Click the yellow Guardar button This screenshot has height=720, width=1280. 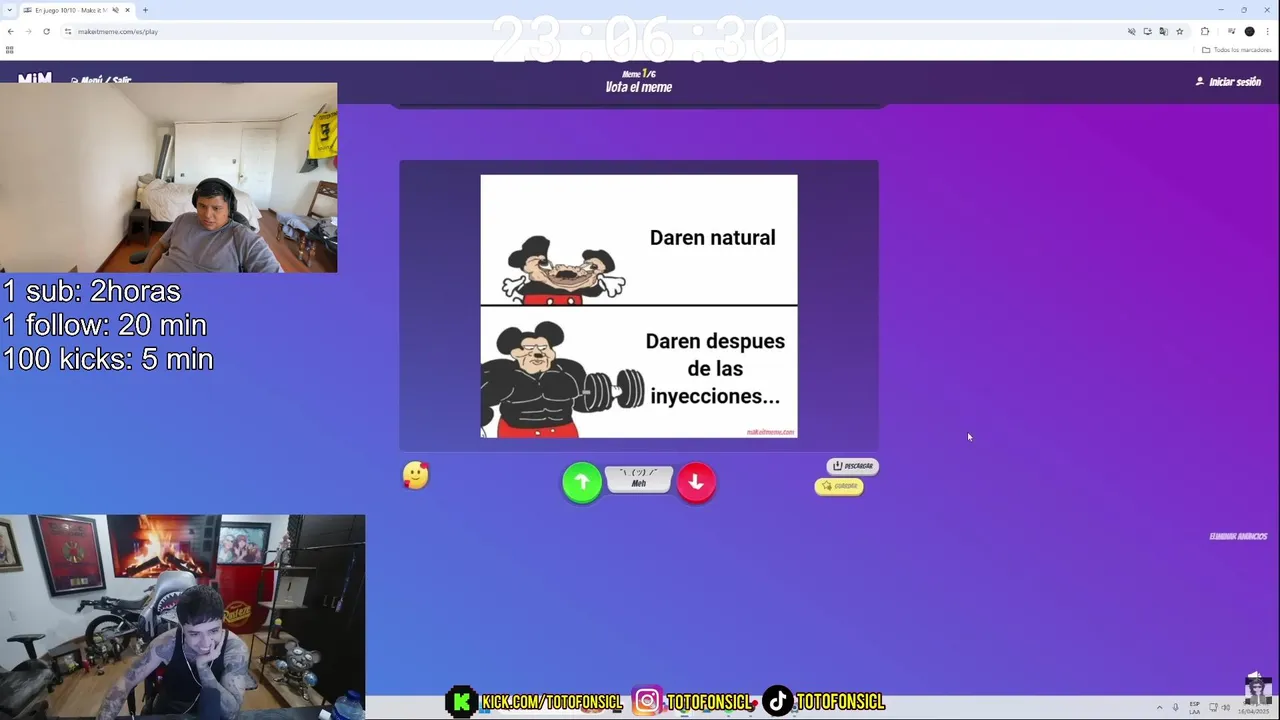click(840, 486)
